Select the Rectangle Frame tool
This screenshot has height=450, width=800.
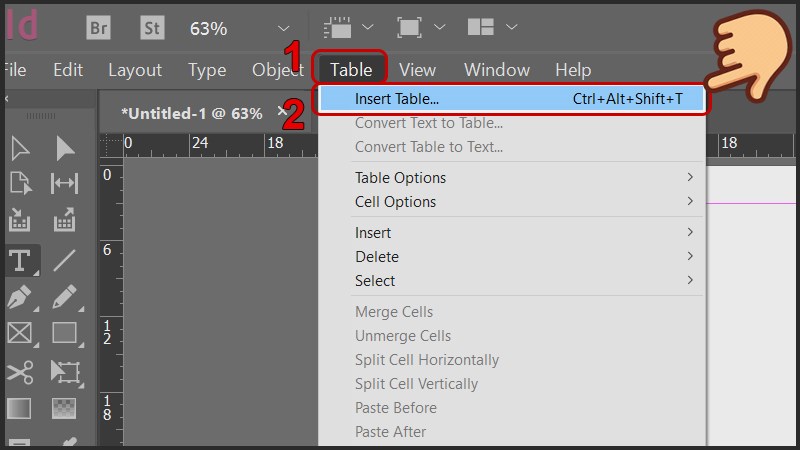coord(20,333)
